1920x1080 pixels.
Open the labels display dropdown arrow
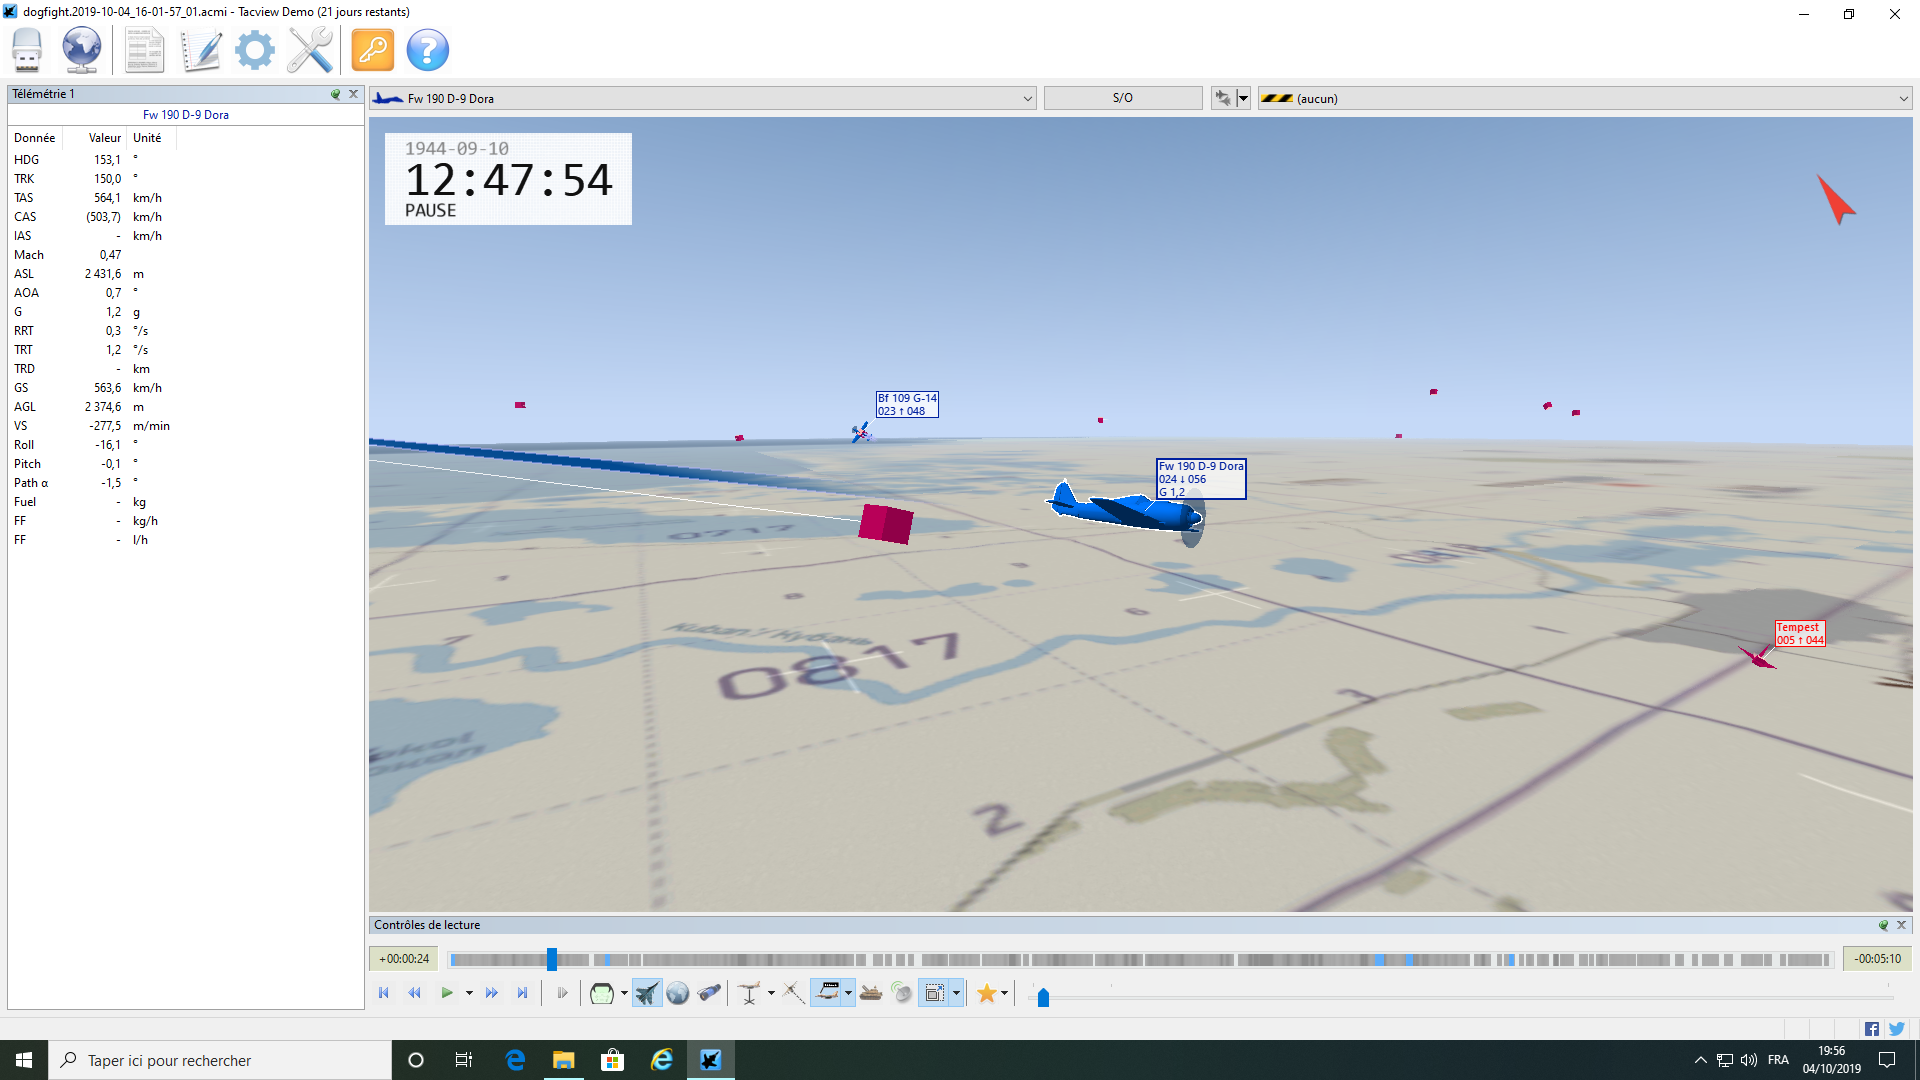click(849, 993)
